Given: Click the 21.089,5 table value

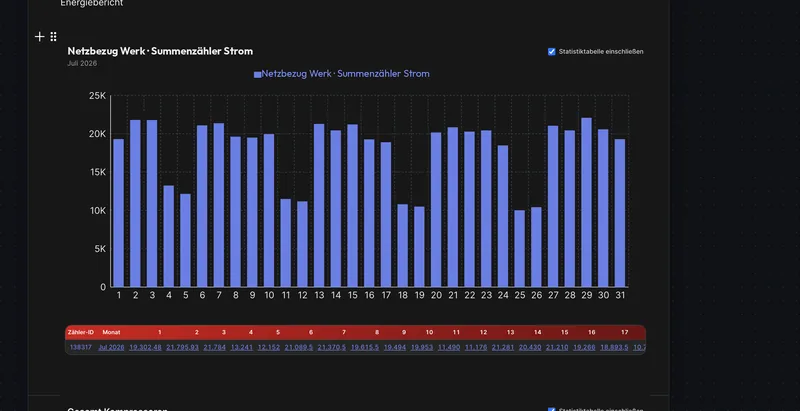Looking at the screenshot, I should 298,347.
